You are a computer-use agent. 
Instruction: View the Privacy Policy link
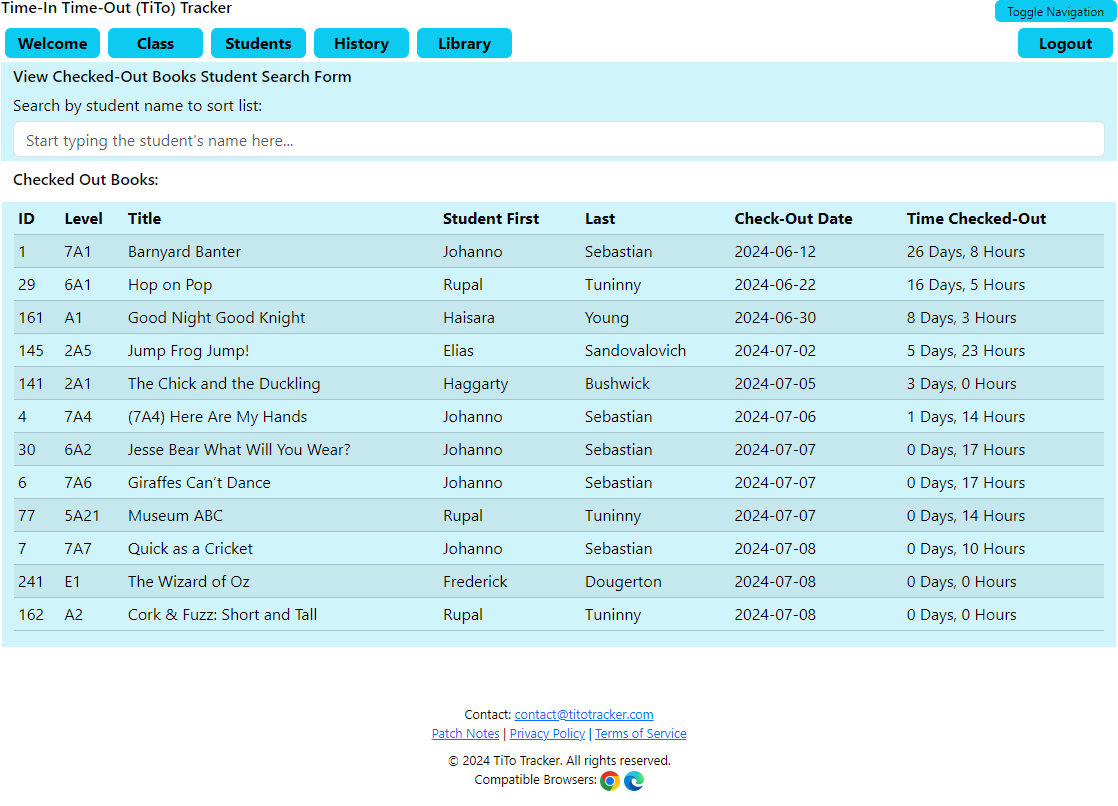pos(547,734)
